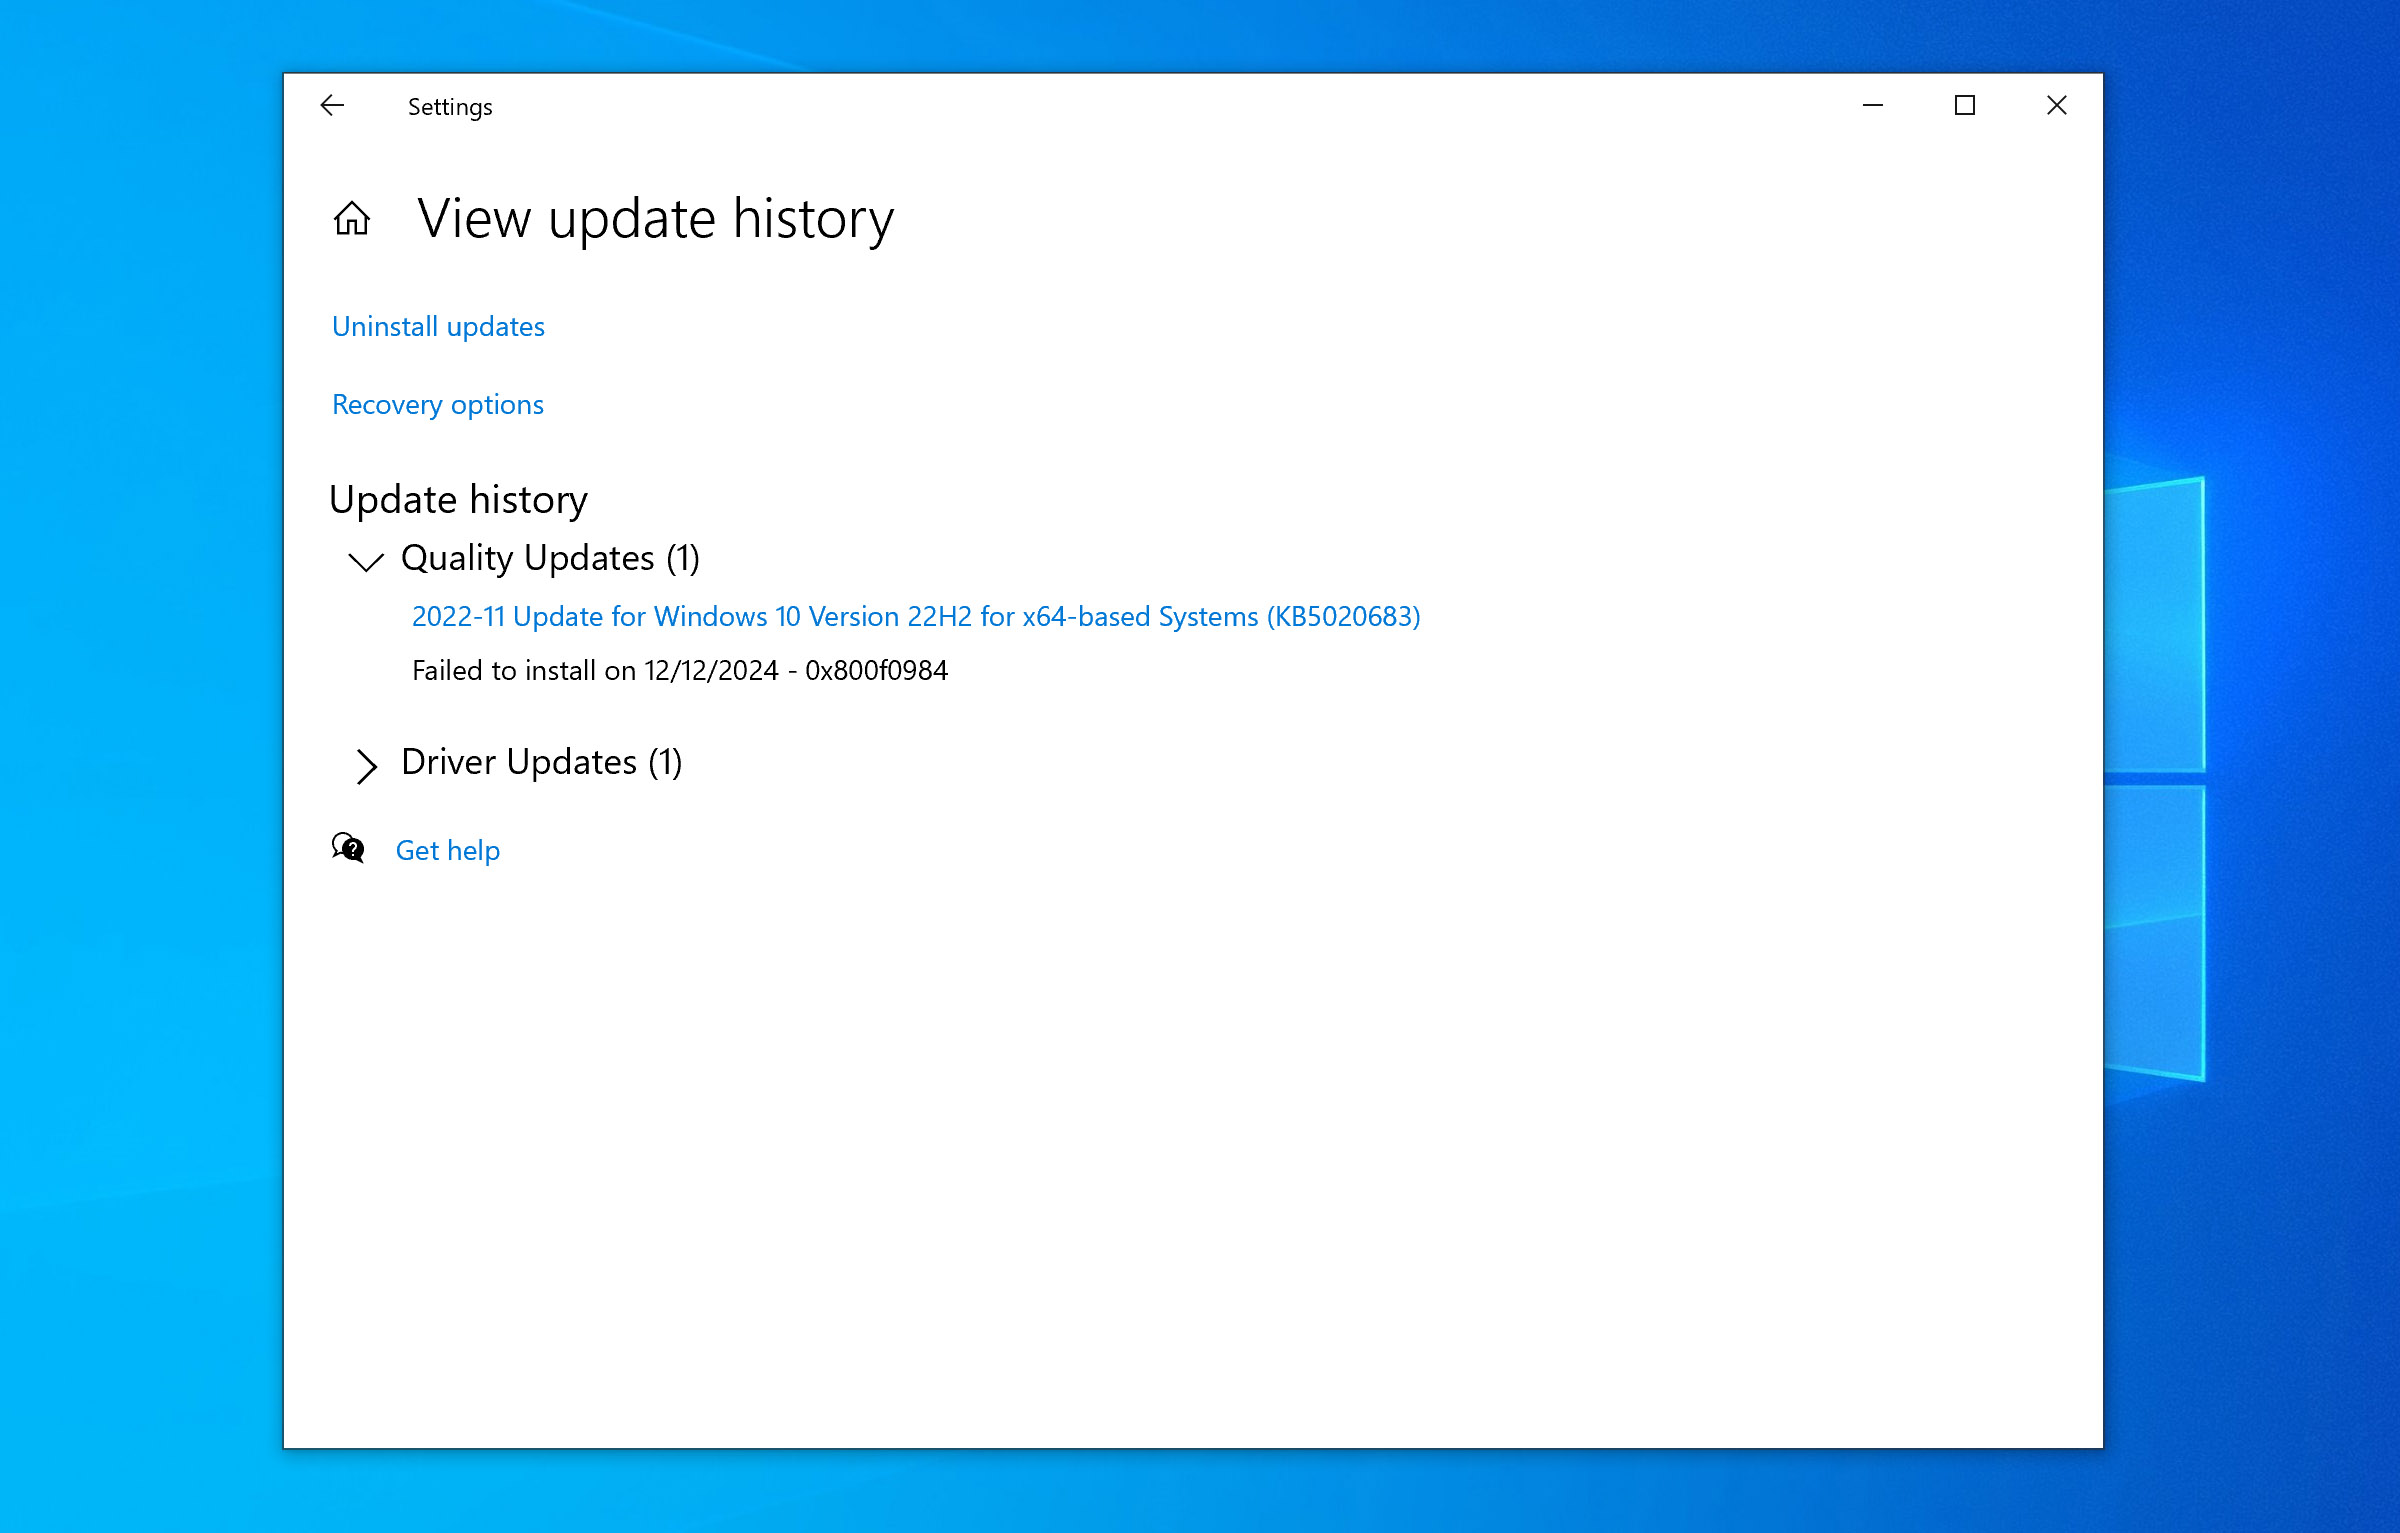Open KB5020683 update details link

click(x=916, y=616)
